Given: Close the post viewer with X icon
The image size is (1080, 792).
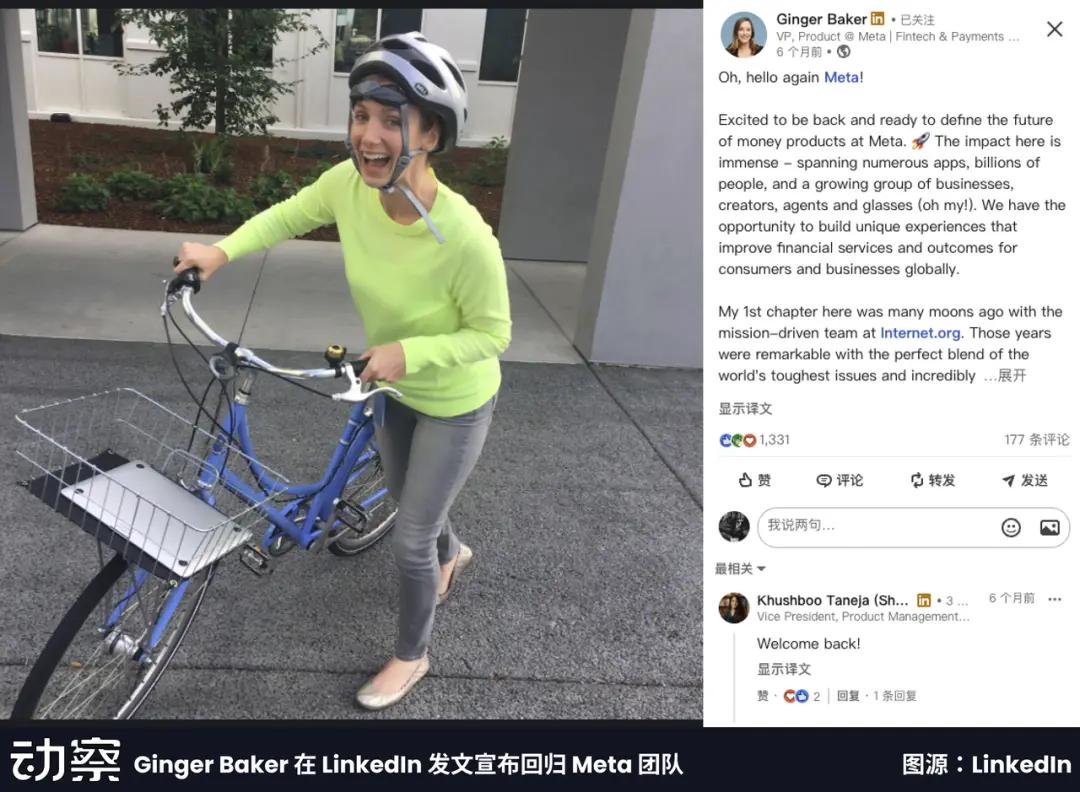Looking at the screenshot, I should [x=1054, y=29].
